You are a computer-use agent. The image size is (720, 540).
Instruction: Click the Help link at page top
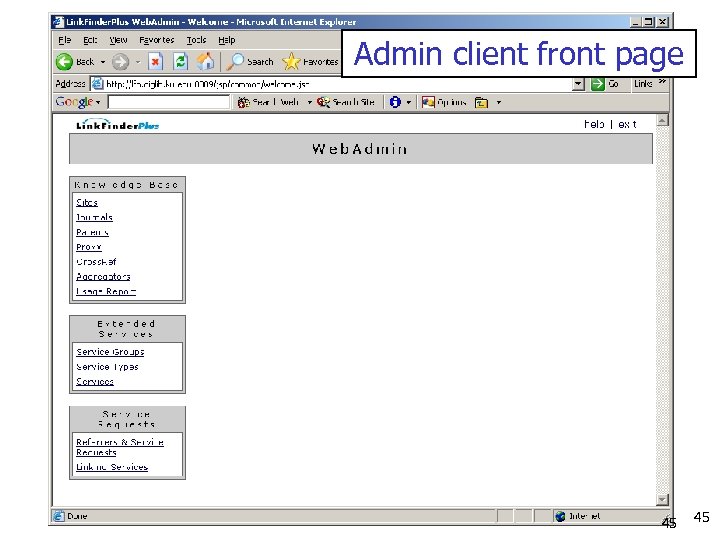click(594, 124)
